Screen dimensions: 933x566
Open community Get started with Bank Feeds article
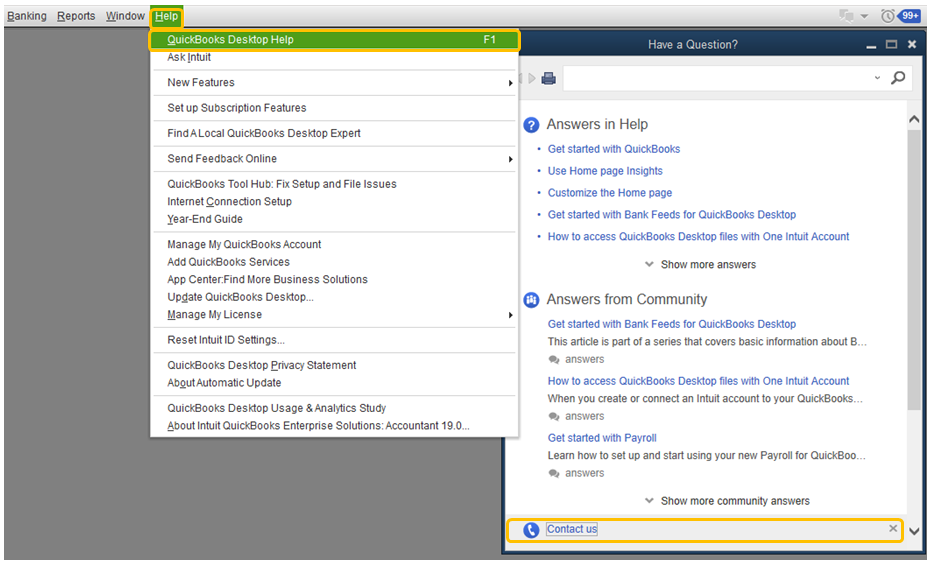click(x=671, y=324)
